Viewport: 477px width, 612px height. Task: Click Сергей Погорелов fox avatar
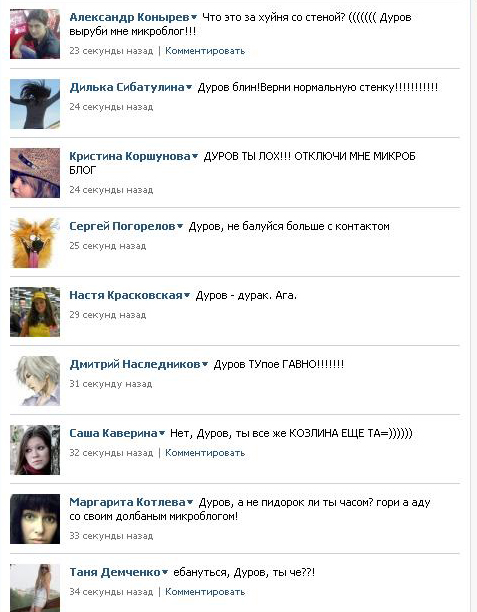tap(35, 243)
